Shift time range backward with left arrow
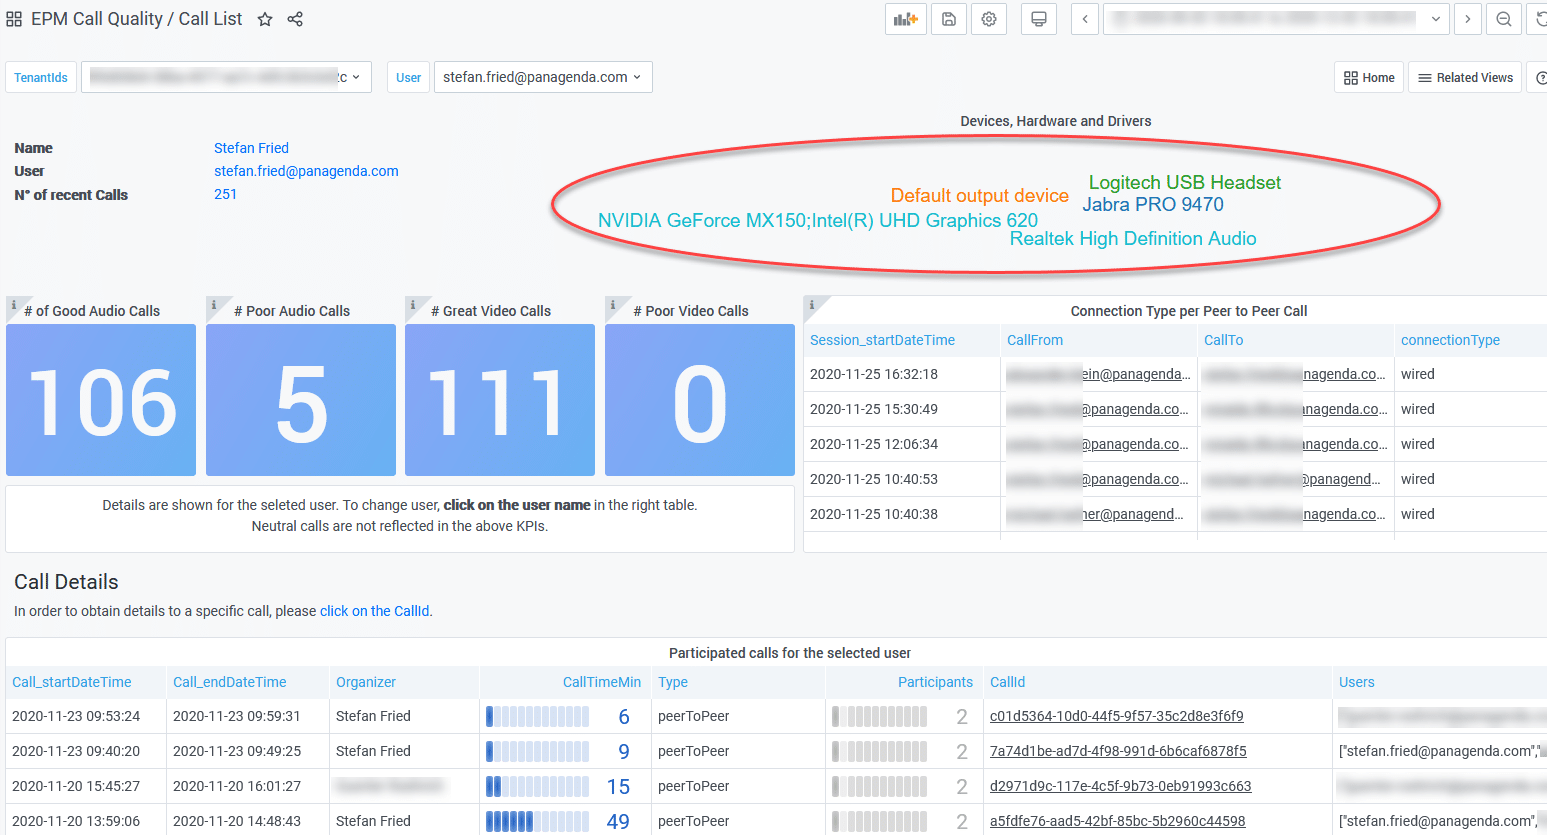This screenshot has width=1547, height=835. tap(1085, 19)
